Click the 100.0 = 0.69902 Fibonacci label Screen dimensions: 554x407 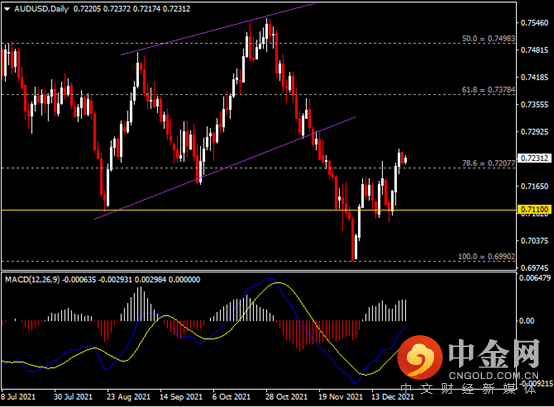(487, 256)
